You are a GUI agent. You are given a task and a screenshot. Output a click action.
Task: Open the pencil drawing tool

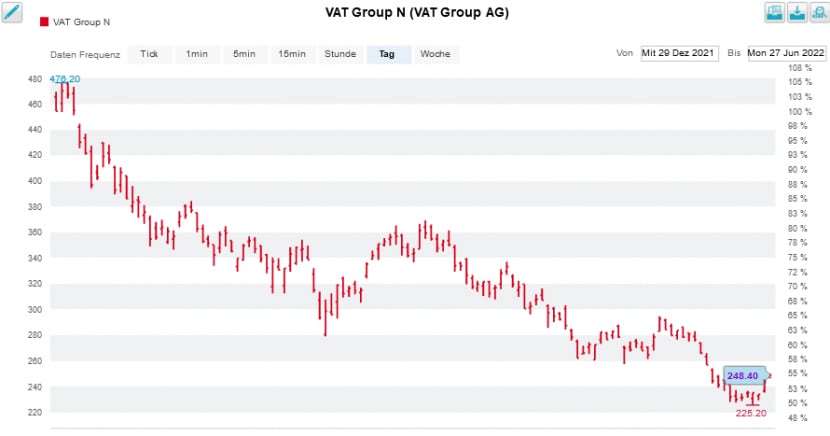click(x=12, y=12)
